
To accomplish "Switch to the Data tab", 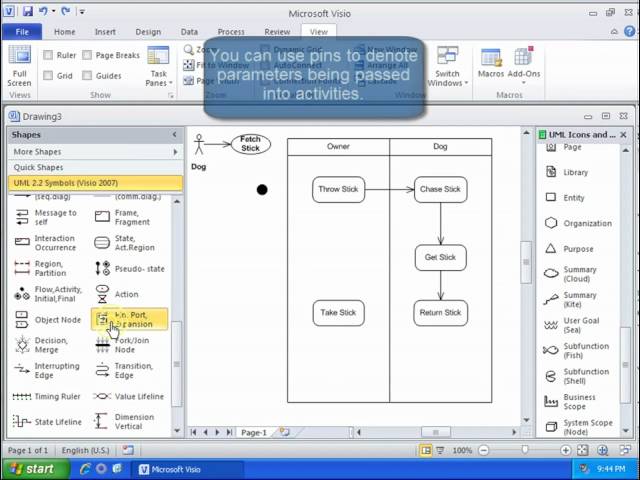I will click(x=189, y=32).
